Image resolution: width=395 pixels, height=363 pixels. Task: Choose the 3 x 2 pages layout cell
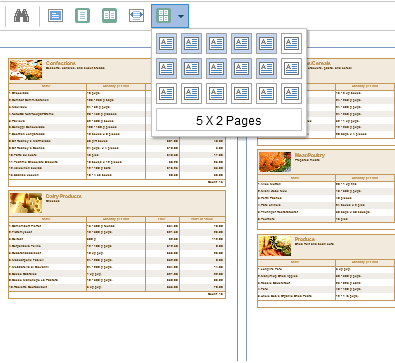pyautogui.click(x=216, y=68)
